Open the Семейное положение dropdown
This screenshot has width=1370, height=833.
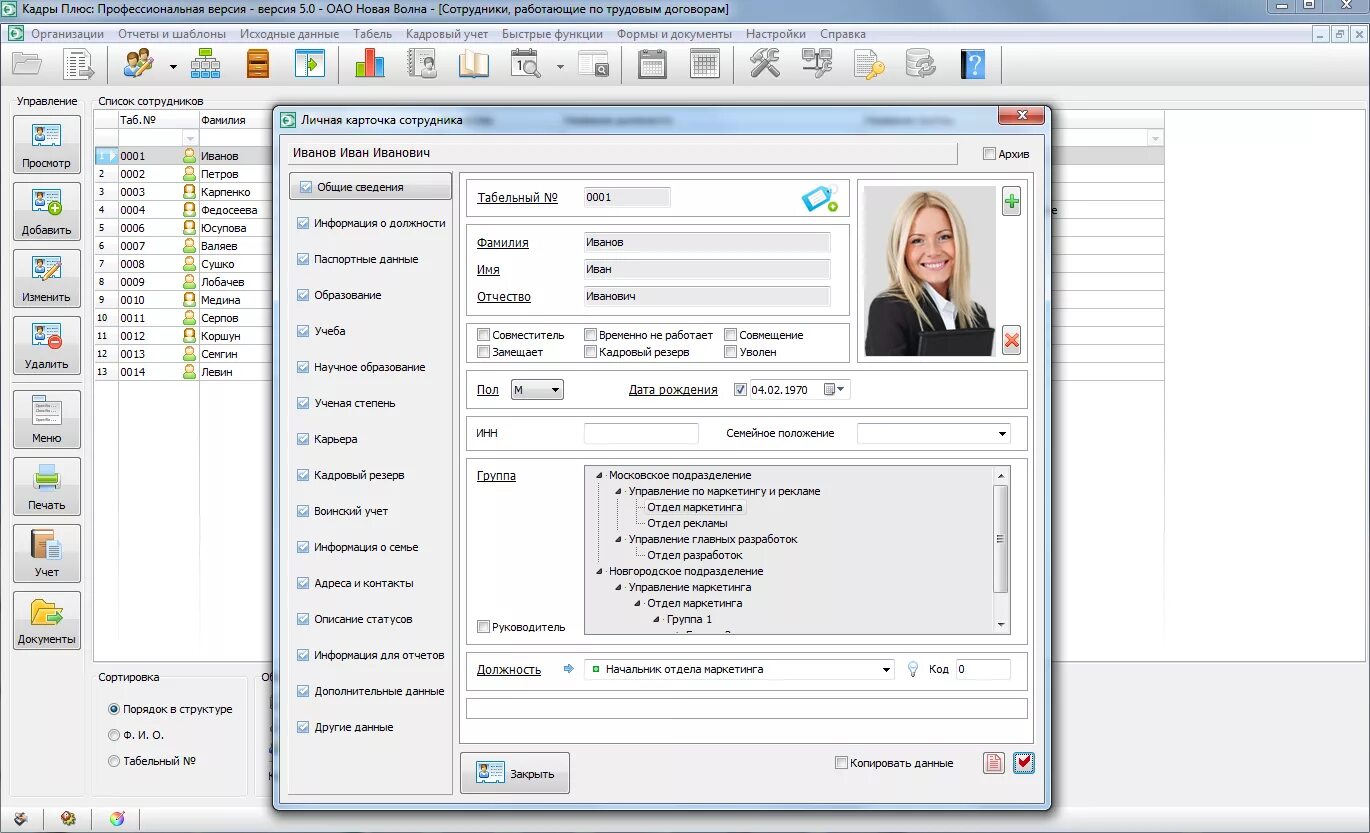(1002, 434)
